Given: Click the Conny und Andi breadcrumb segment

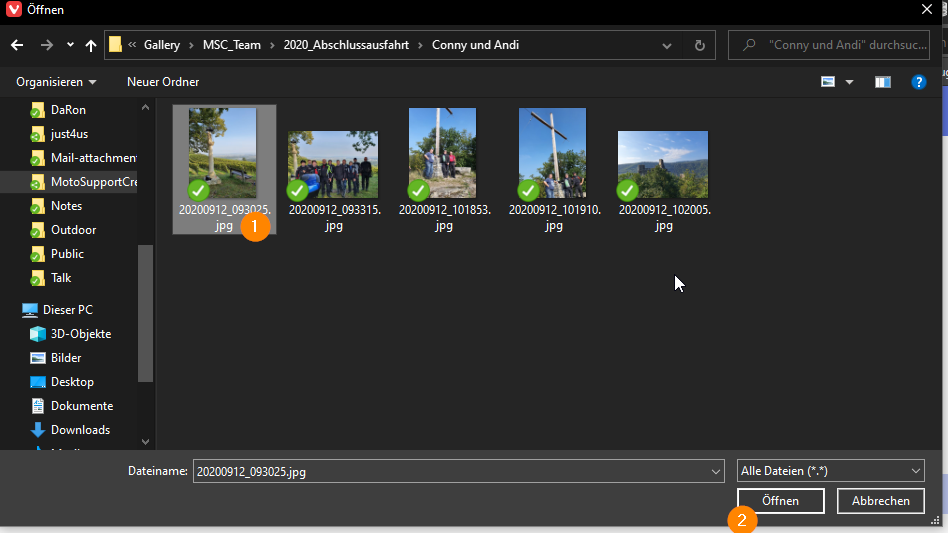Looking at the screenshot, I should tap(475, 45).
